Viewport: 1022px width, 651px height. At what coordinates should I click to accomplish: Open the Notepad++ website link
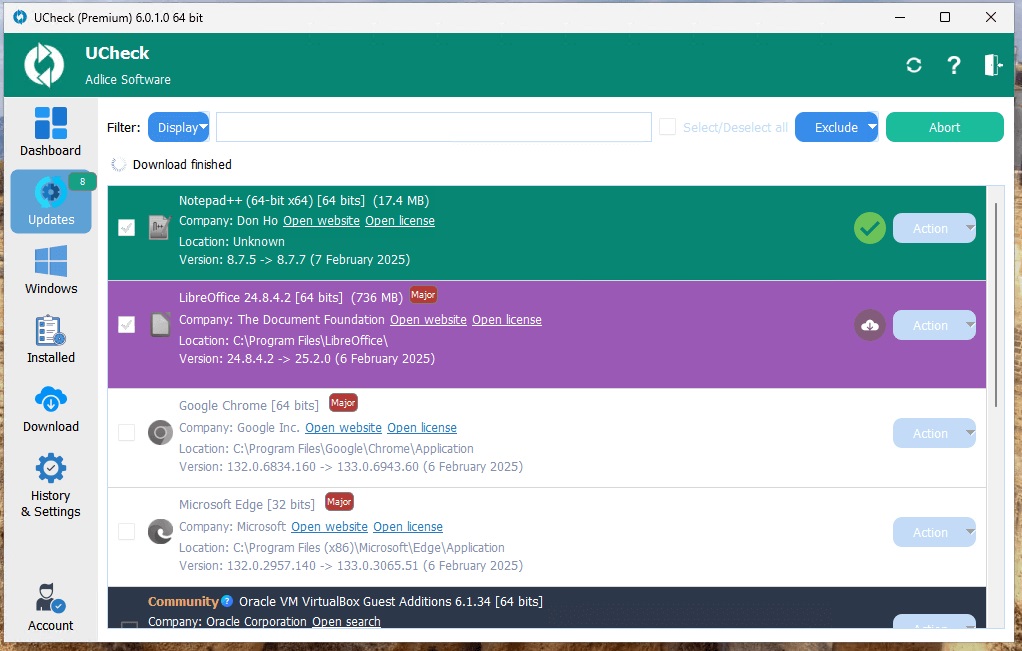click(x=321, y=221)
